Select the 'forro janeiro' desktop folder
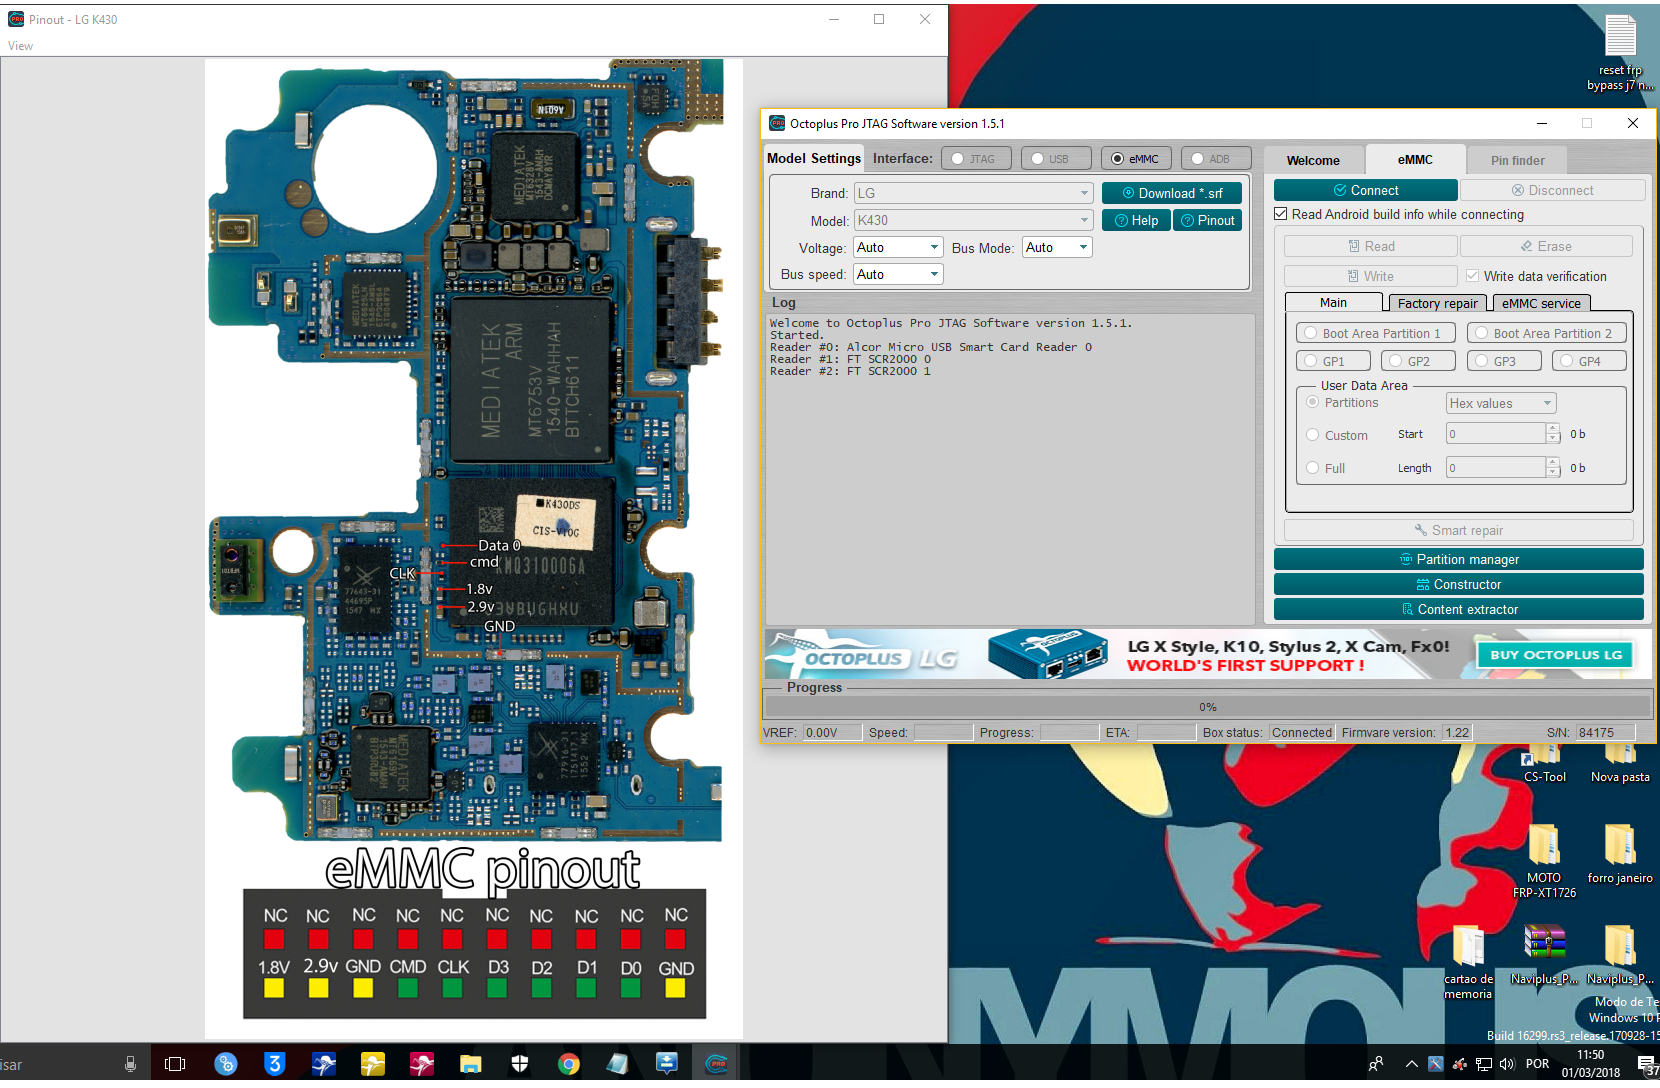The height and width of the screenshot is (1088, 1660). pos(1620,853)
